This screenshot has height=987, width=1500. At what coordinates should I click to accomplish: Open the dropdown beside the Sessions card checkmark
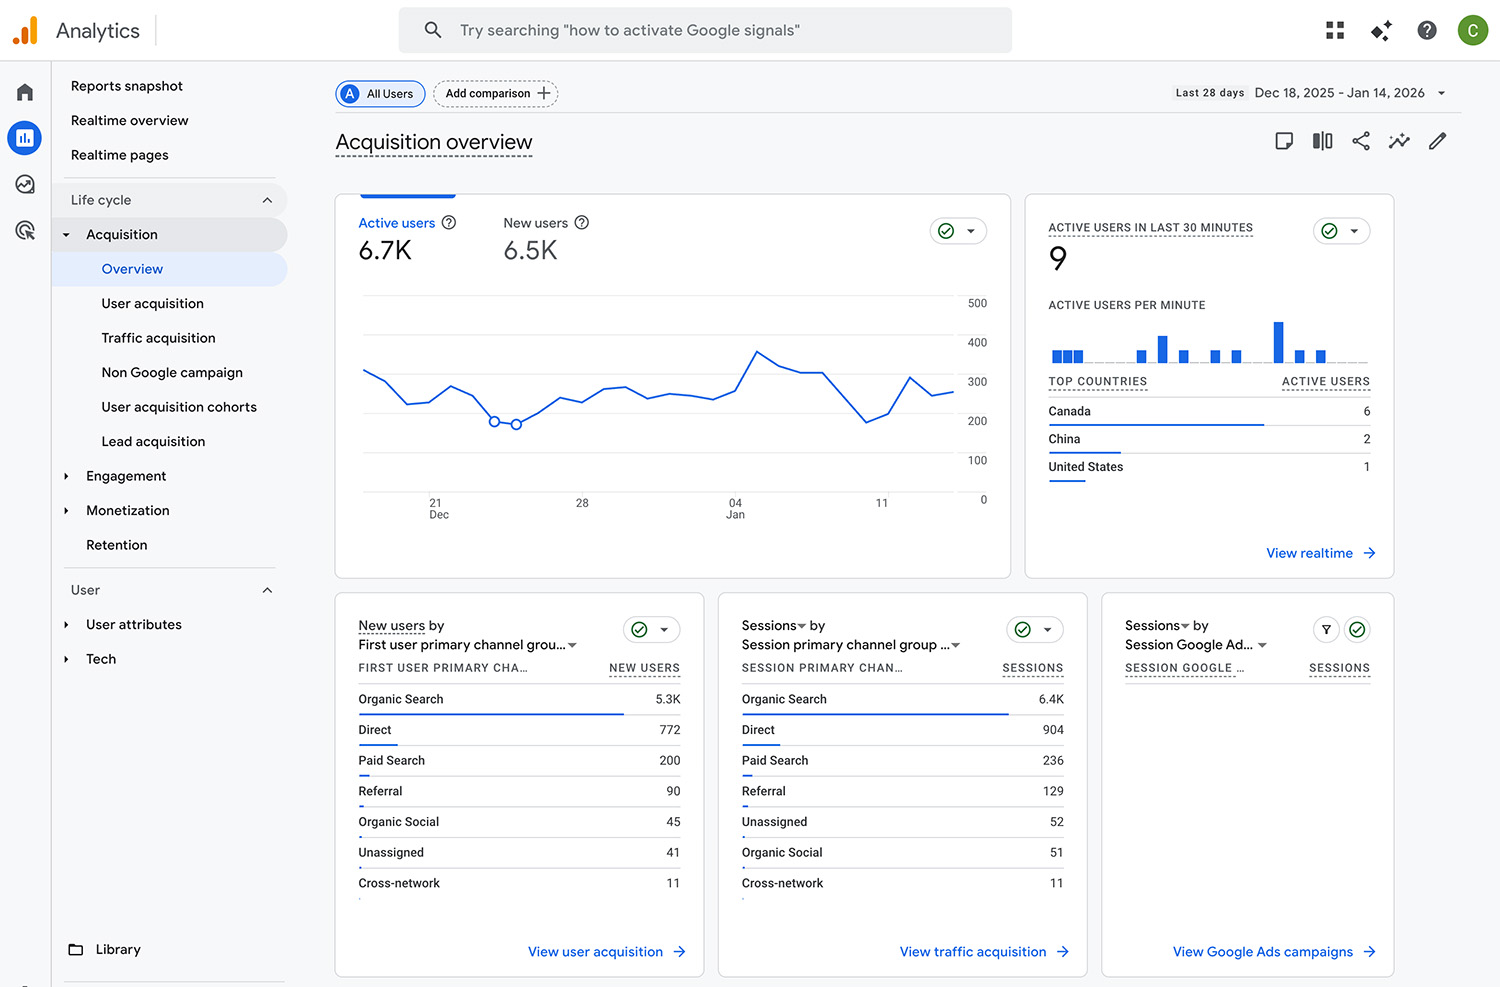click(1046, 630)
